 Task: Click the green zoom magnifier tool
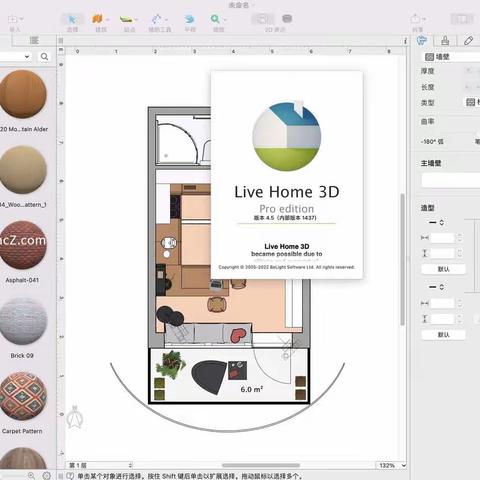click(x=215, y=19)
